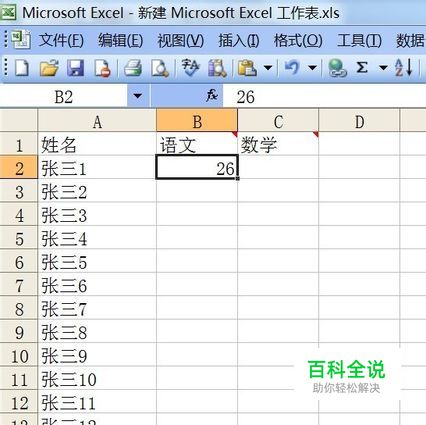Click the Save floppy disk icon
Viewport: 426px width, 425px height.
click(x=75, y=68)
